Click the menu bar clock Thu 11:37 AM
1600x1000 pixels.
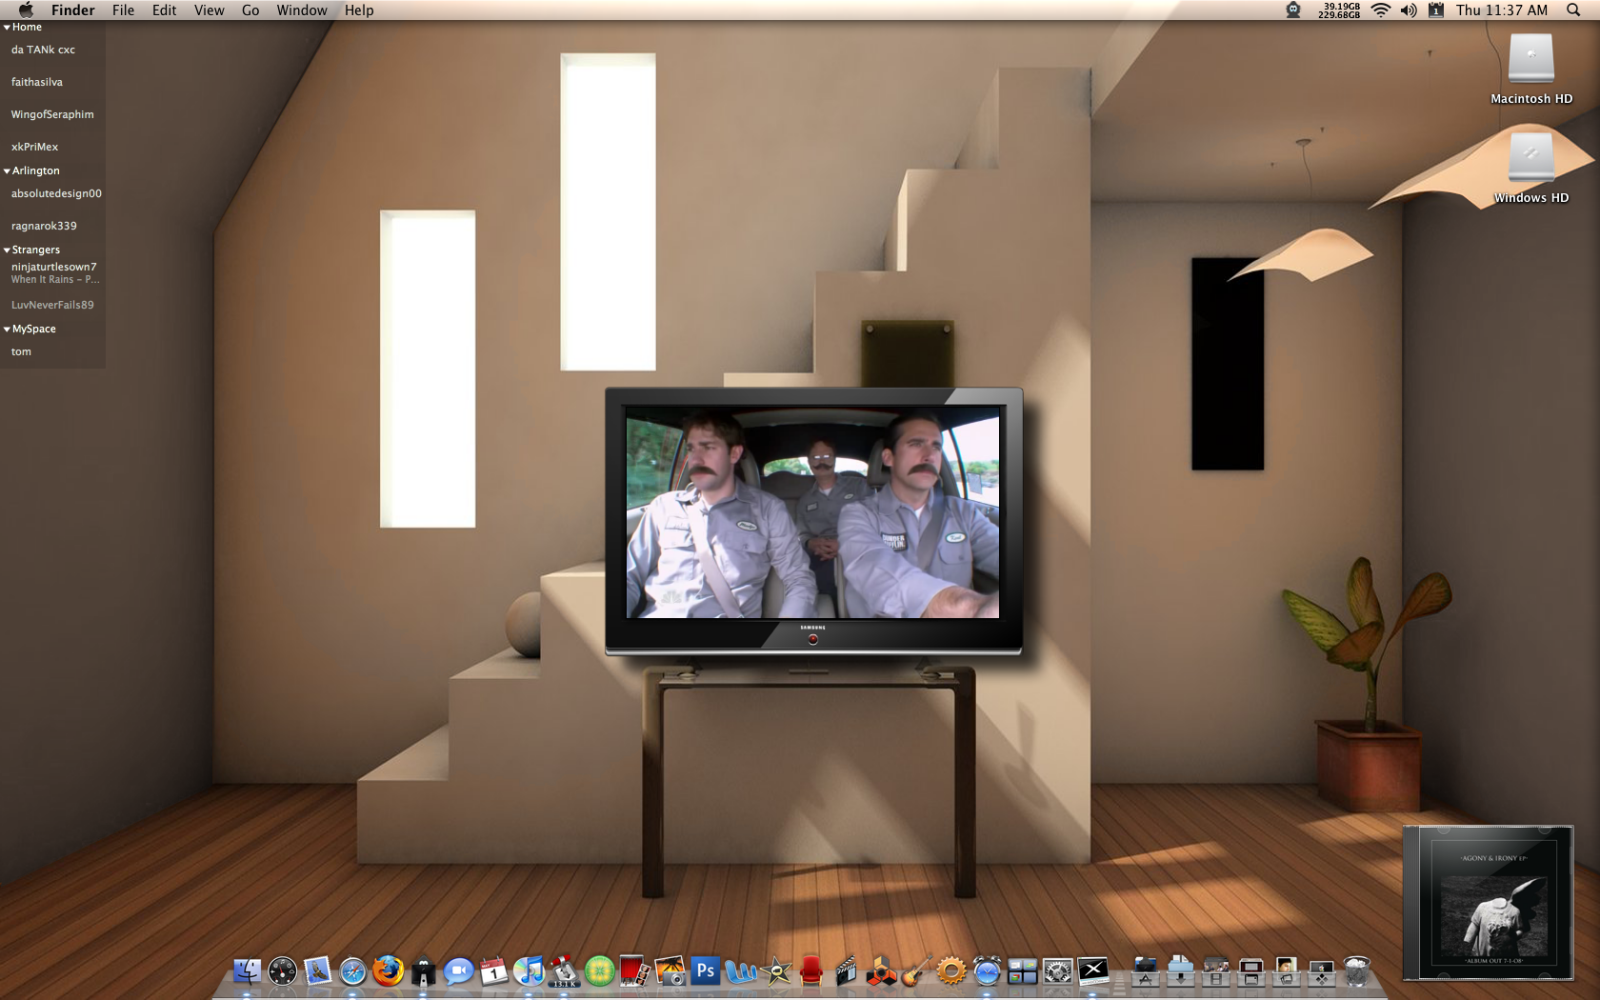pyautogui.click(x=1501, y=10)
